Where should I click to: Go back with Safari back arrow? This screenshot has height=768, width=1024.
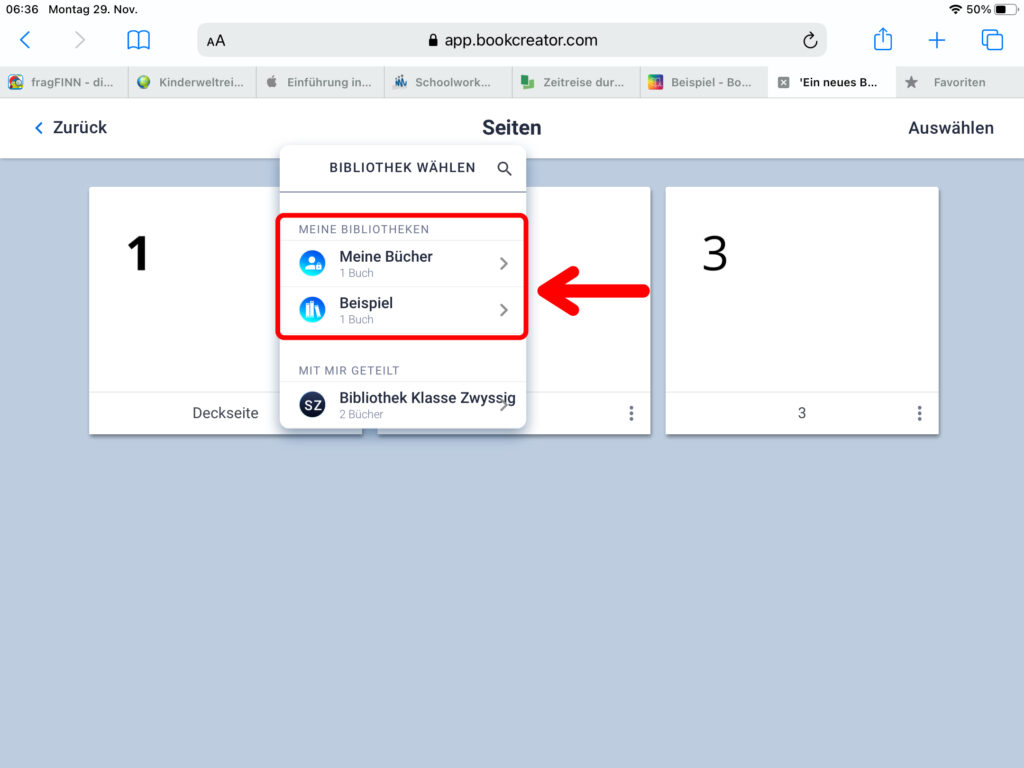[x=26, y=40]
